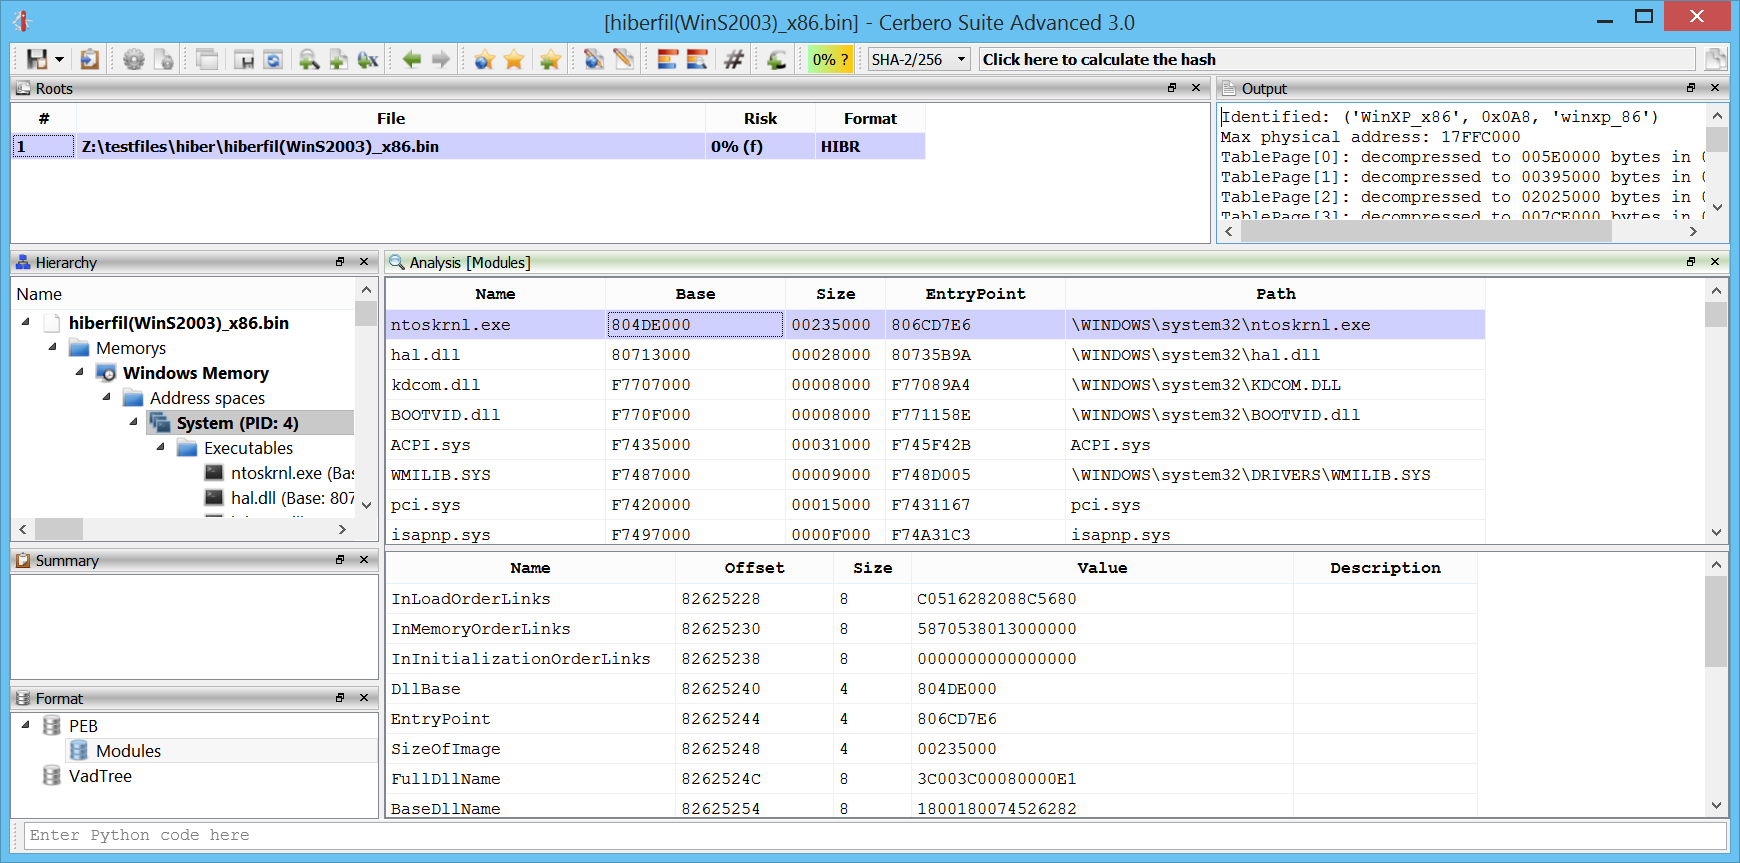Click the plain yellow star bookmark icon
Image resolution: width=1740 pixels, height=863 pixels.
coord(514,59)
